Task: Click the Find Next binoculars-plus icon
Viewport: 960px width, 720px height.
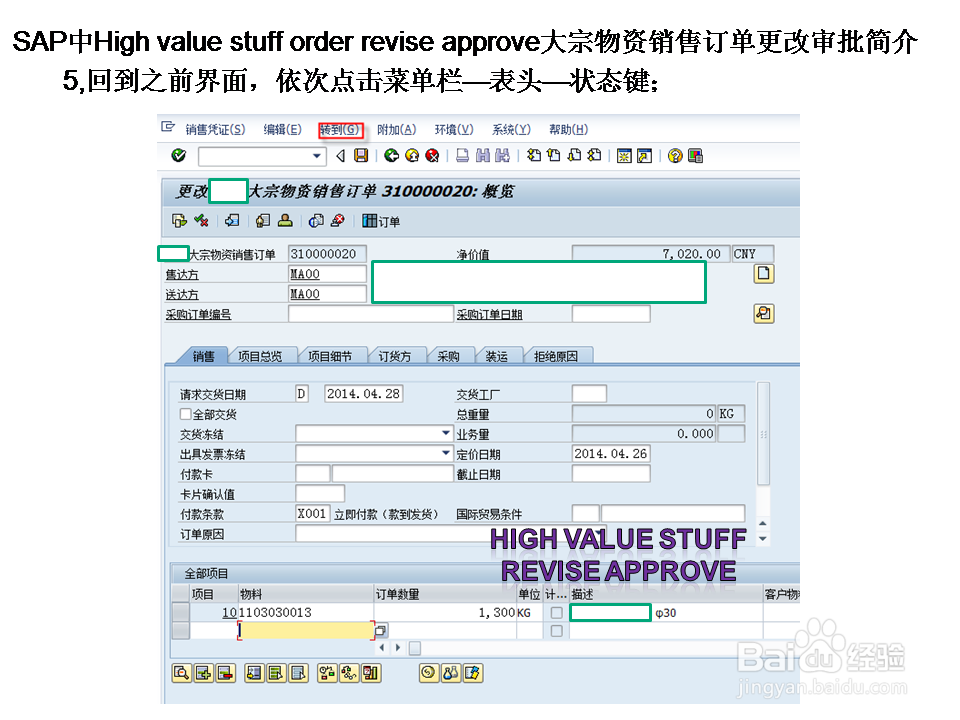Action: 503,156
